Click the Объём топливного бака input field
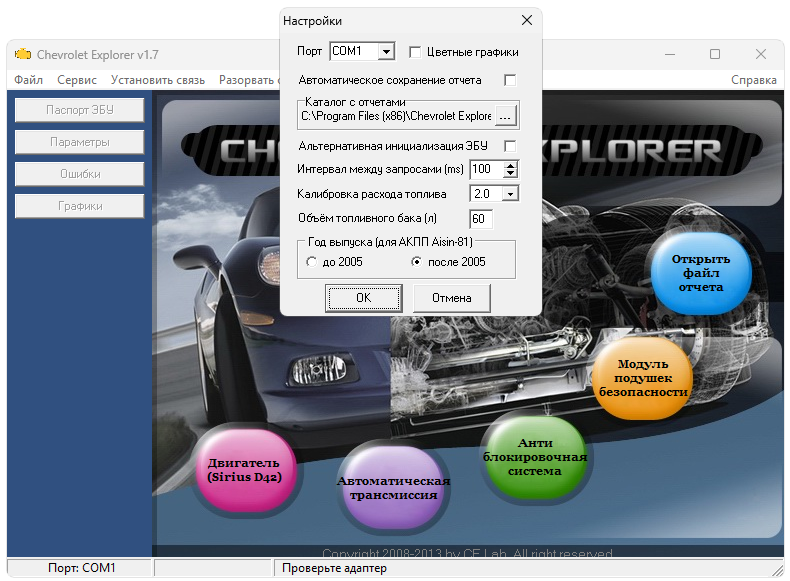Image resolution: width=790 pixels, height=581 pixels. coord(480,219)
